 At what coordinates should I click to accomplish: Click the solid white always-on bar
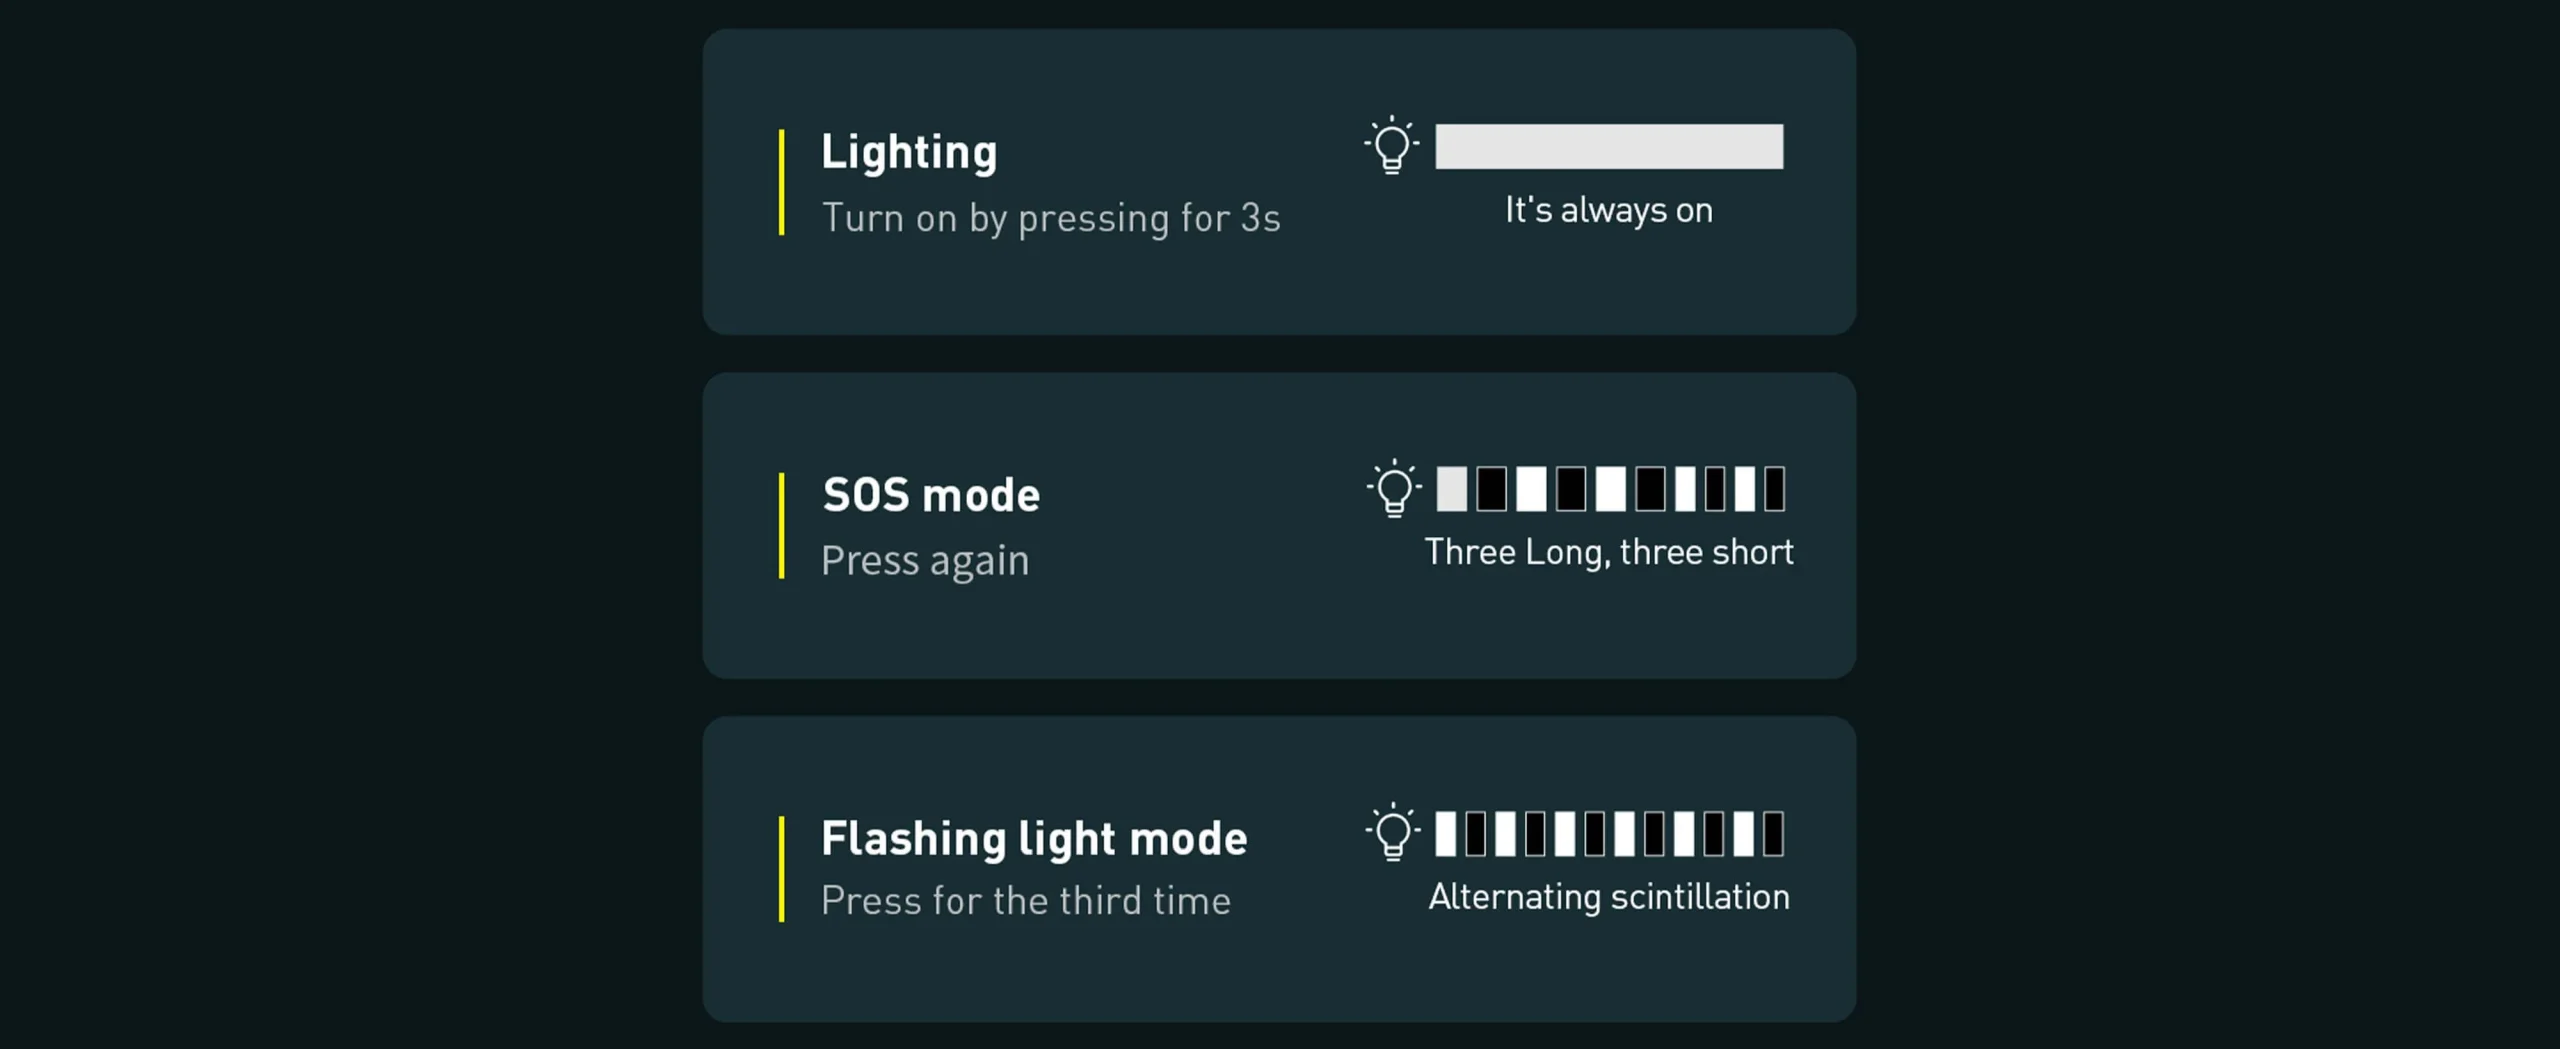[x=1608, y=147]
